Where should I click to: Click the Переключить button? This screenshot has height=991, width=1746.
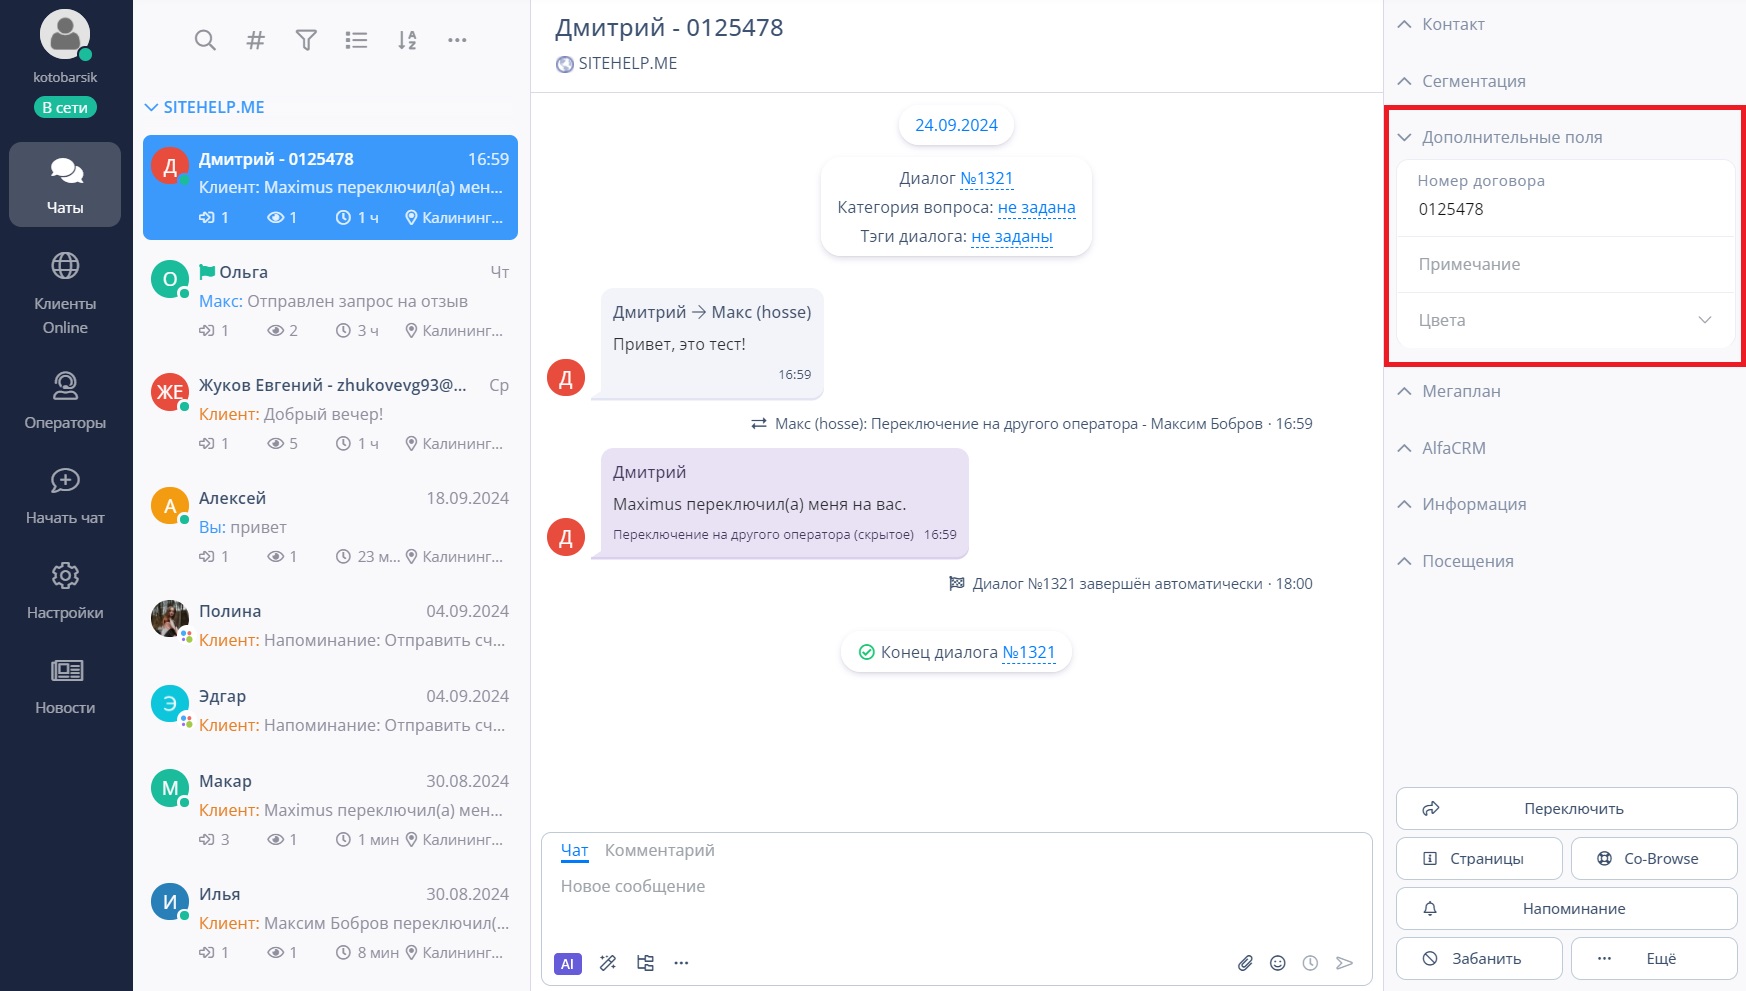pyautogui.click(x=1566, y=808)
